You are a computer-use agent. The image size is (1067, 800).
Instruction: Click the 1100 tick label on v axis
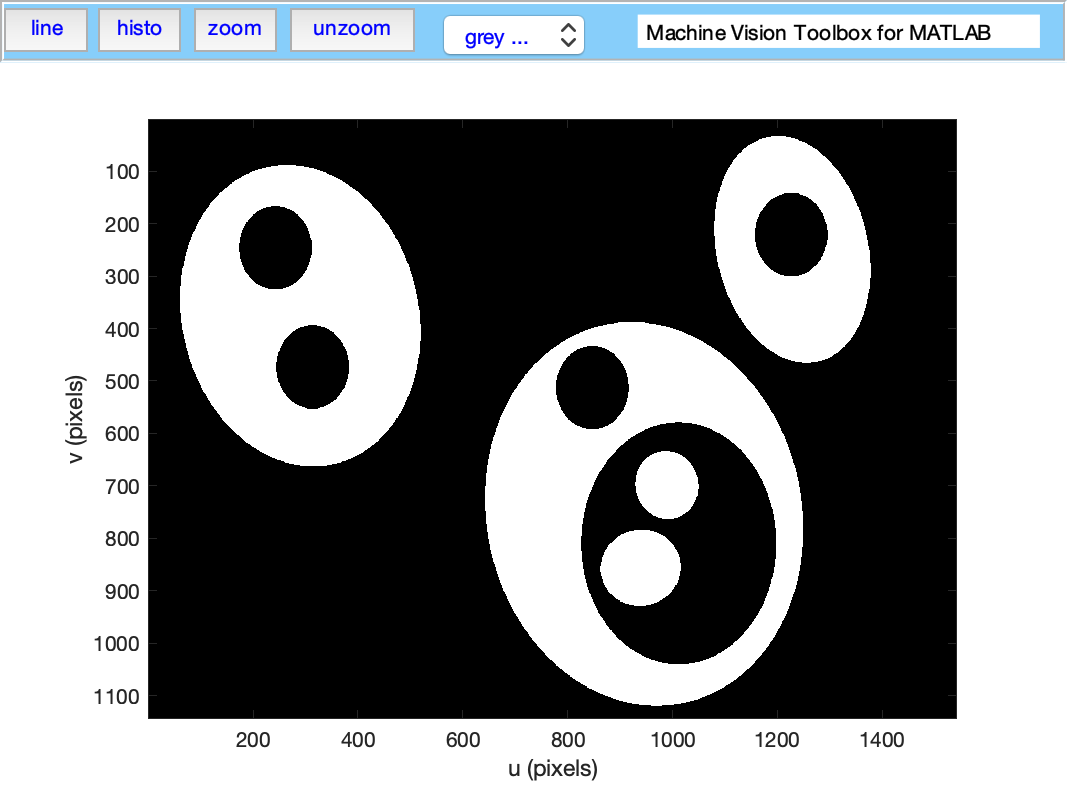pyautogui.click(x=116, y=697)
